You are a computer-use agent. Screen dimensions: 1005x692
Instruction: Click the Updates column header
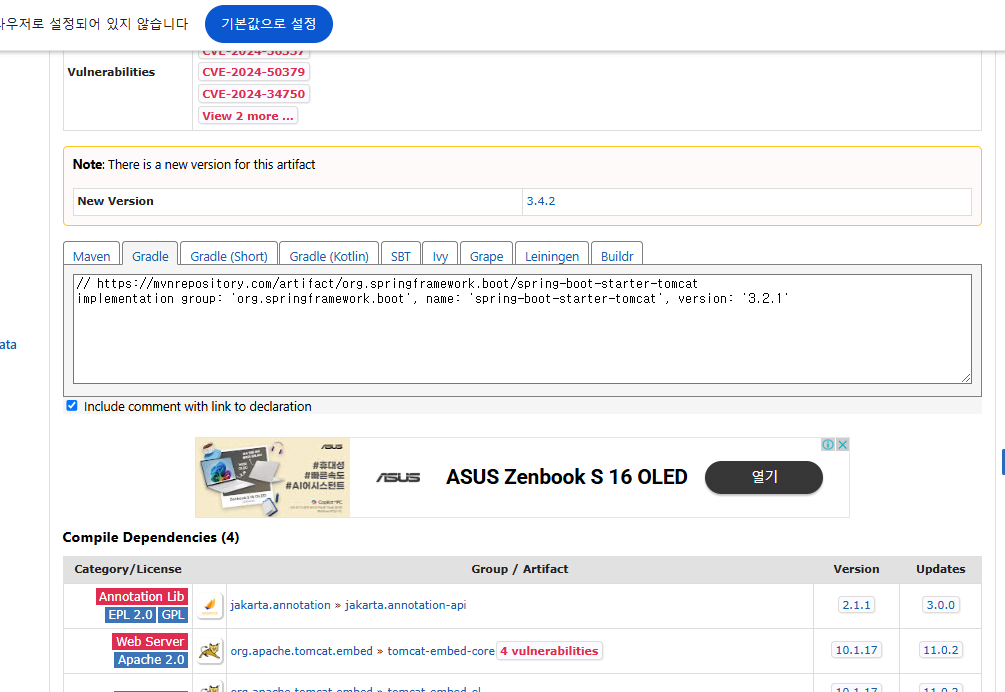[x=940, y=569]
